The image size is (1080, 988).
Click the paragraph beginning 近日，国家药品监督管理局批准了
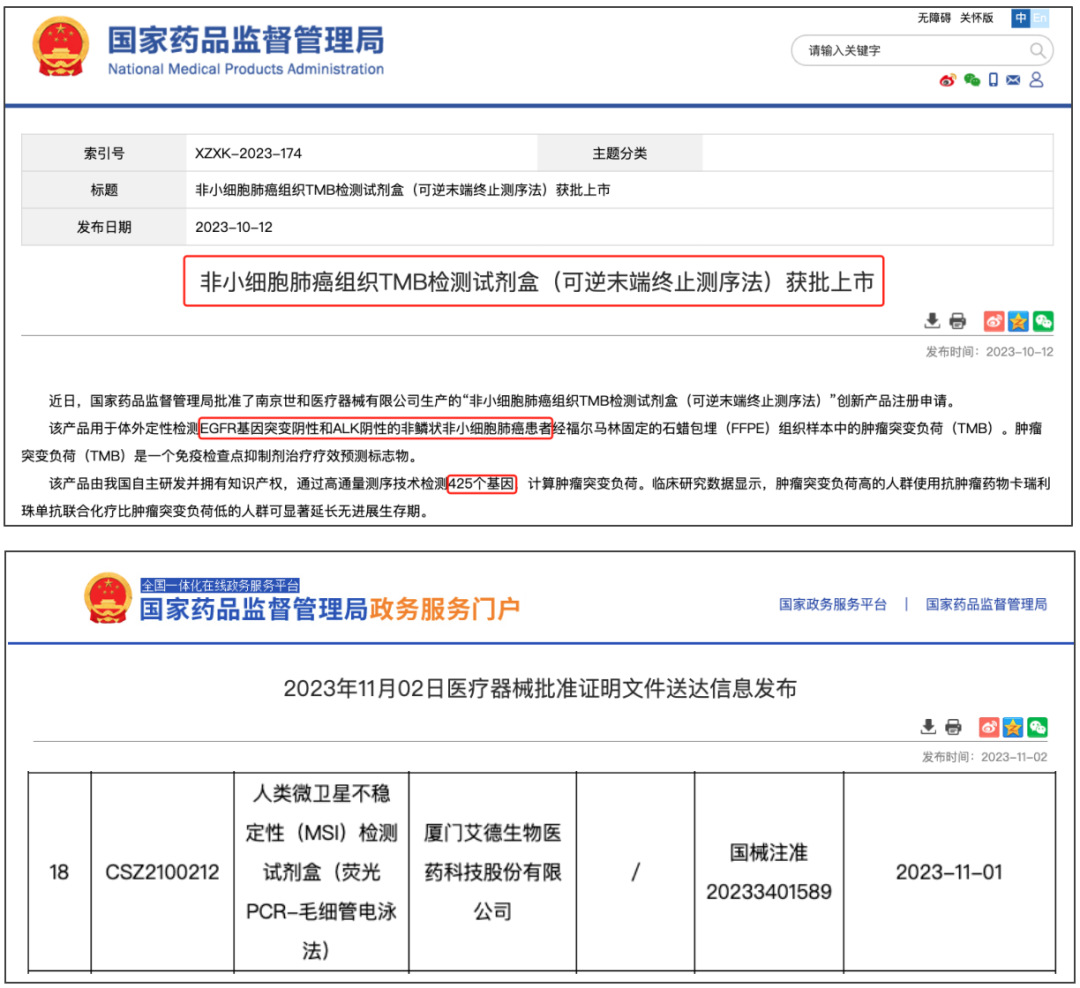[x=501, y=401]
